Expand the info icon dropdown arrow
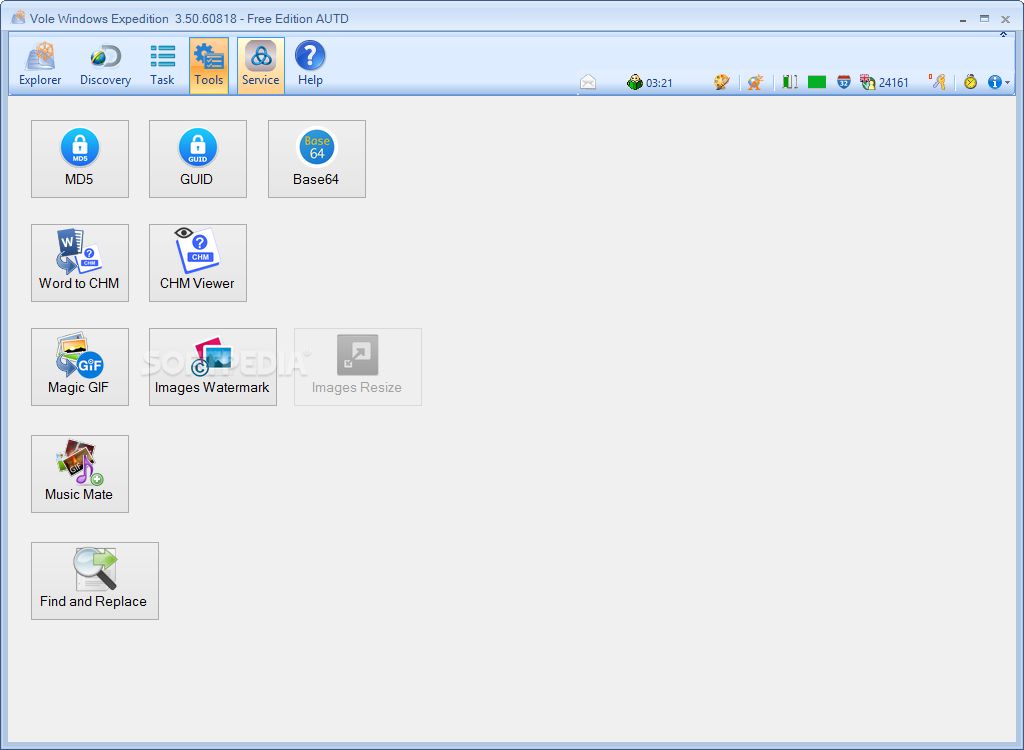Image resolution: width=1024 pixels, height=750 pixels. coord(1008,83)
